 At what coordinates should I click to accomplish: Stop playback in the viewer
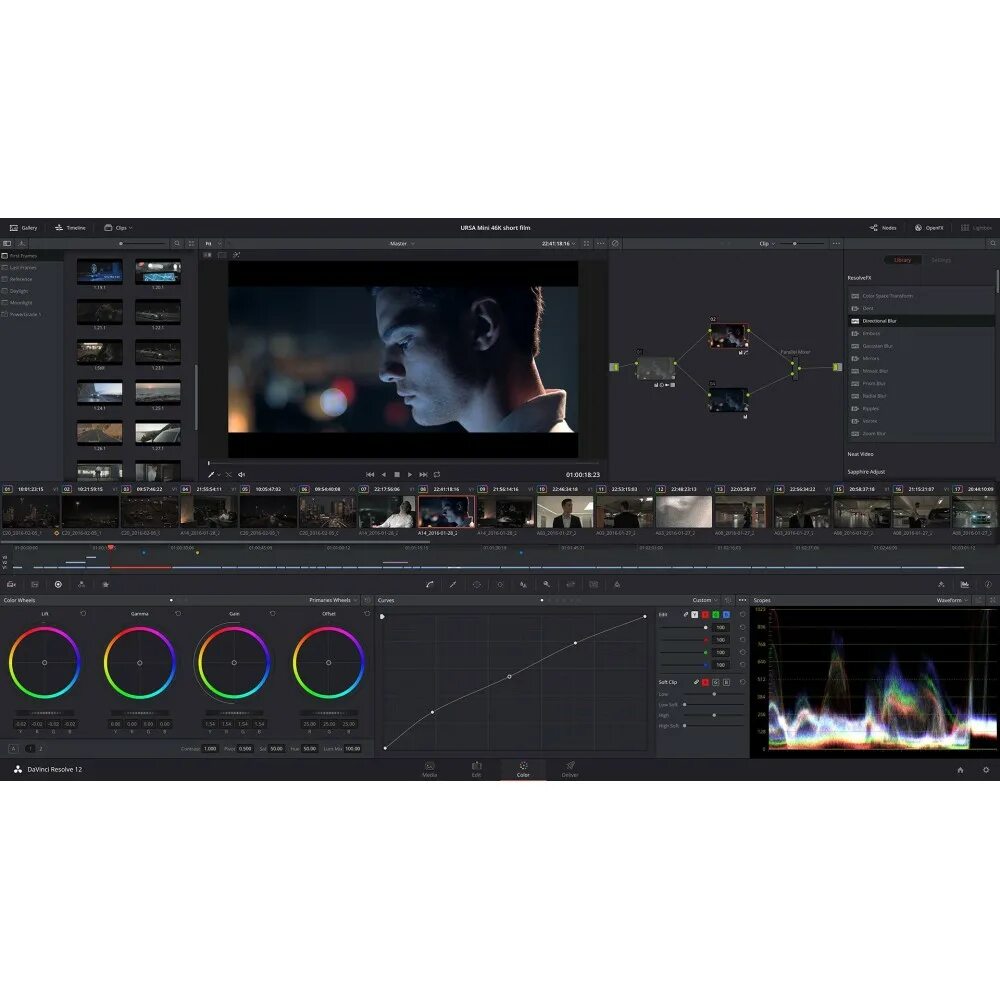tap(397, 474)
